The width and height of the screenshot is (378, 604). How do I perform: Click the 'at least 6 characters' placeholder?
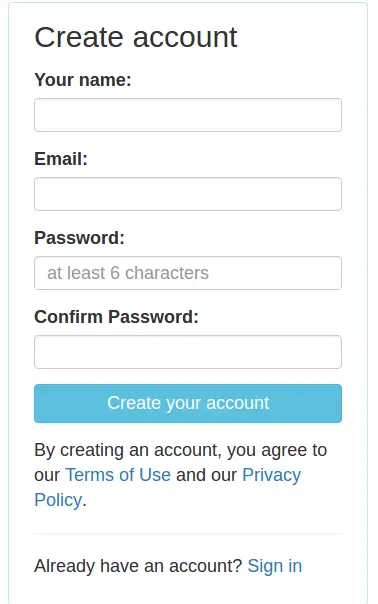point(128,273)
